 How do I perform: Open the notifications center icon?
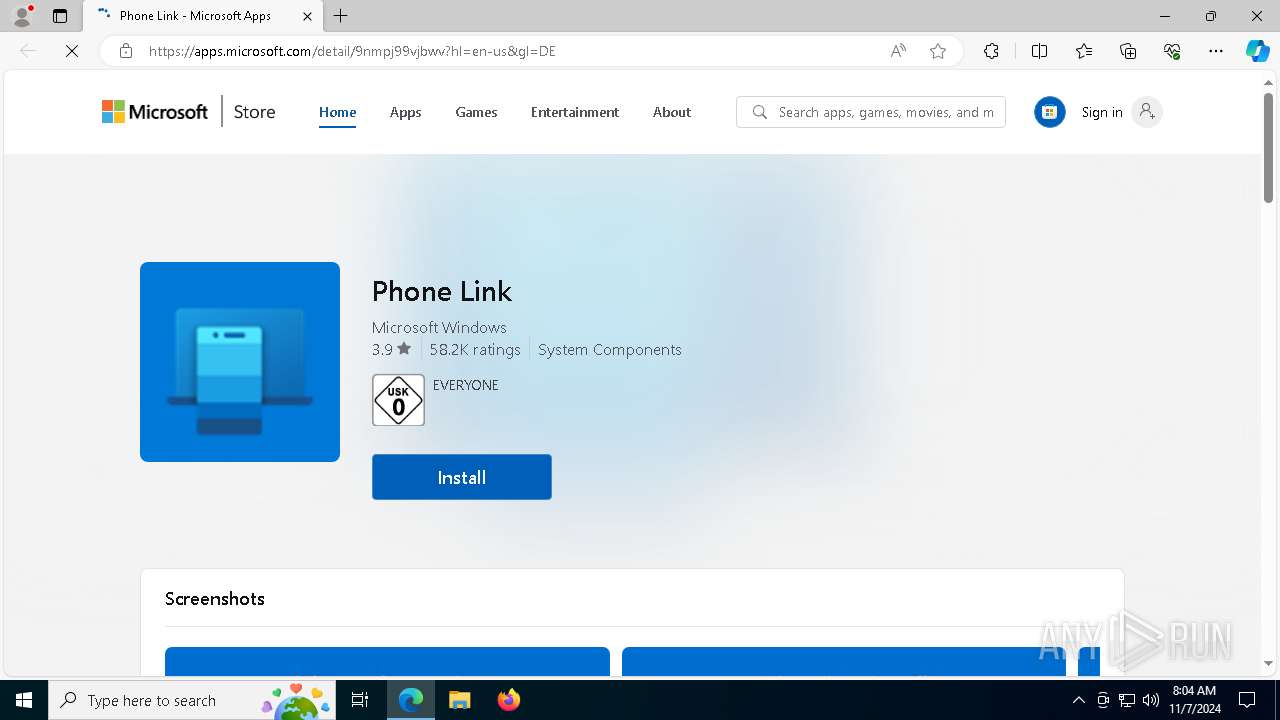[1247, 700]
